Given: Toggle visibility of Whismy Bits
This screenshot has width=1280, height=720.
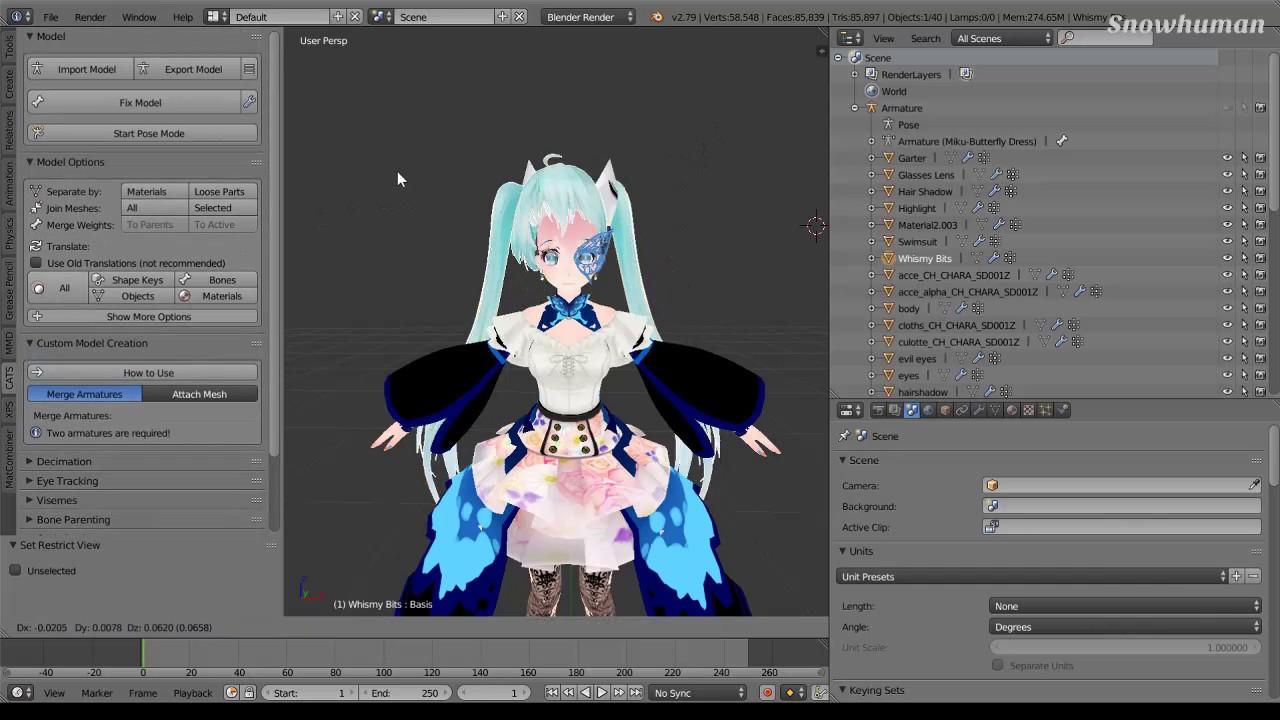Looking at the screenshot, I should tap(1227, 258).
